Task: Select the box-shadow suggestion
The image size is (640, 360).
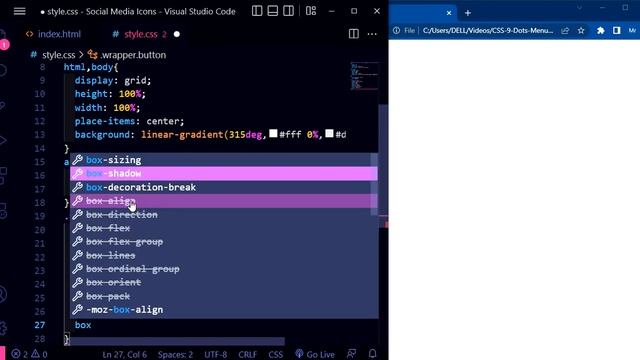Action: coord(224,173)
